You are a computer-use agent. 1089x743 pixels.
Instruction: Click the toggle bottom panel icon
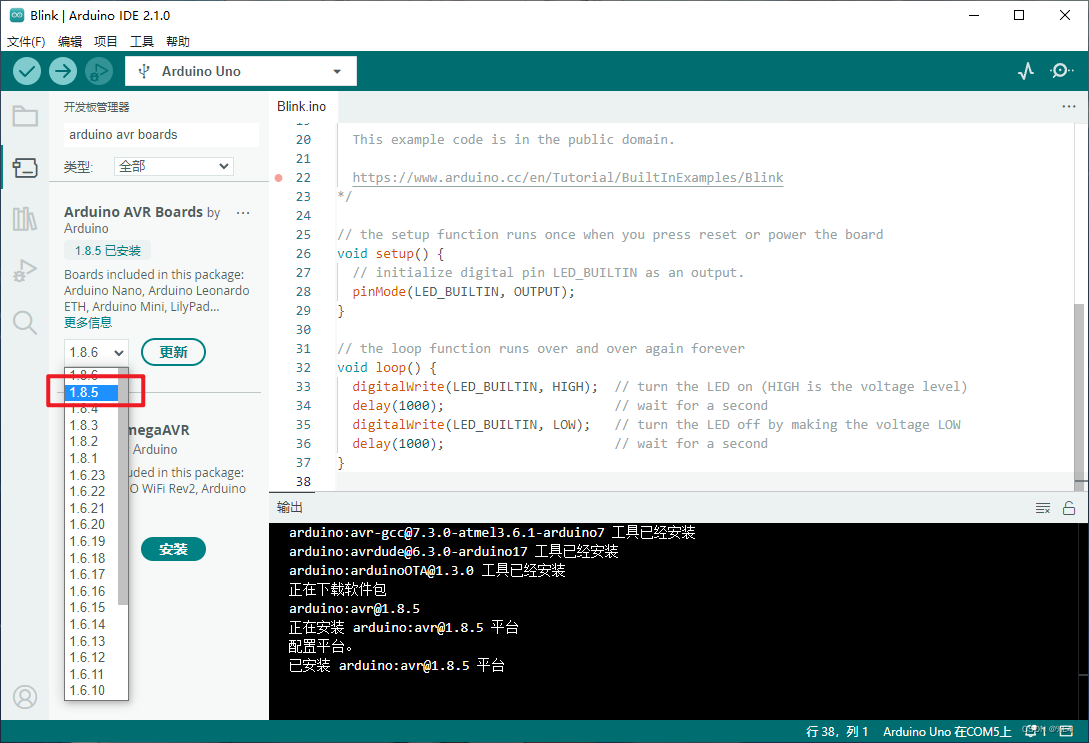point(1066,731)
